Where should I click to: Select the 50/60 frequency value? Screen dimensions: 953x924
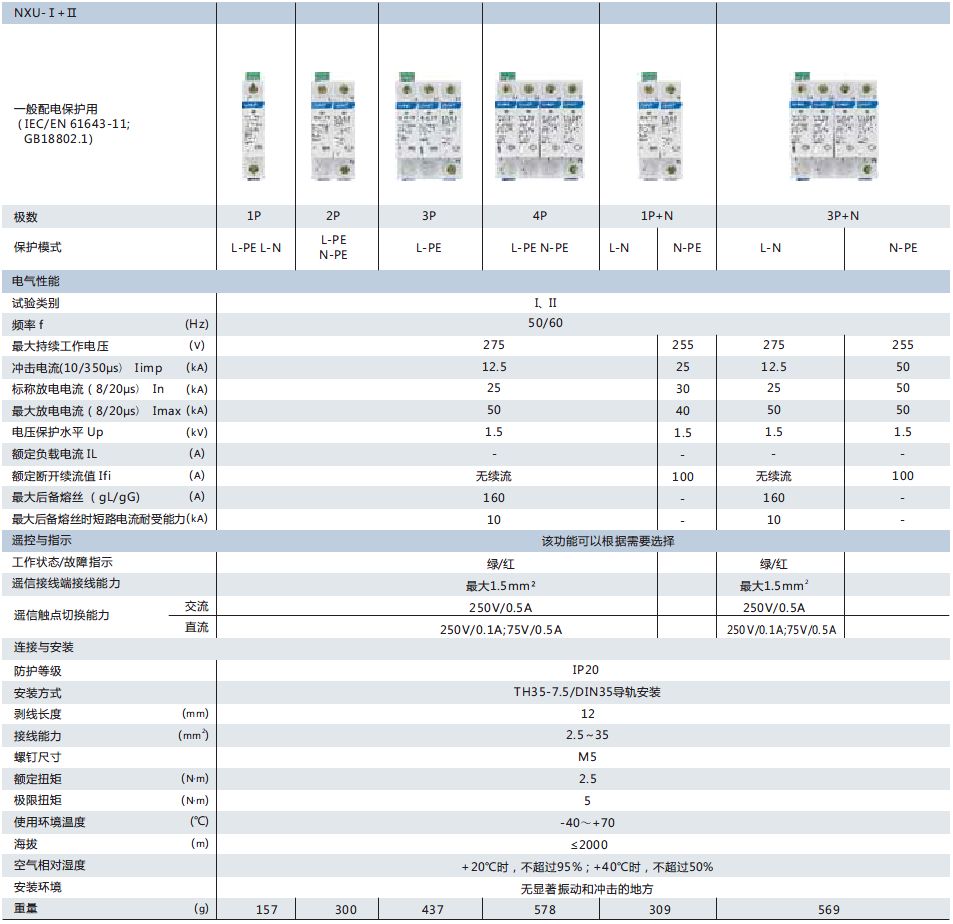click(545, 323)
